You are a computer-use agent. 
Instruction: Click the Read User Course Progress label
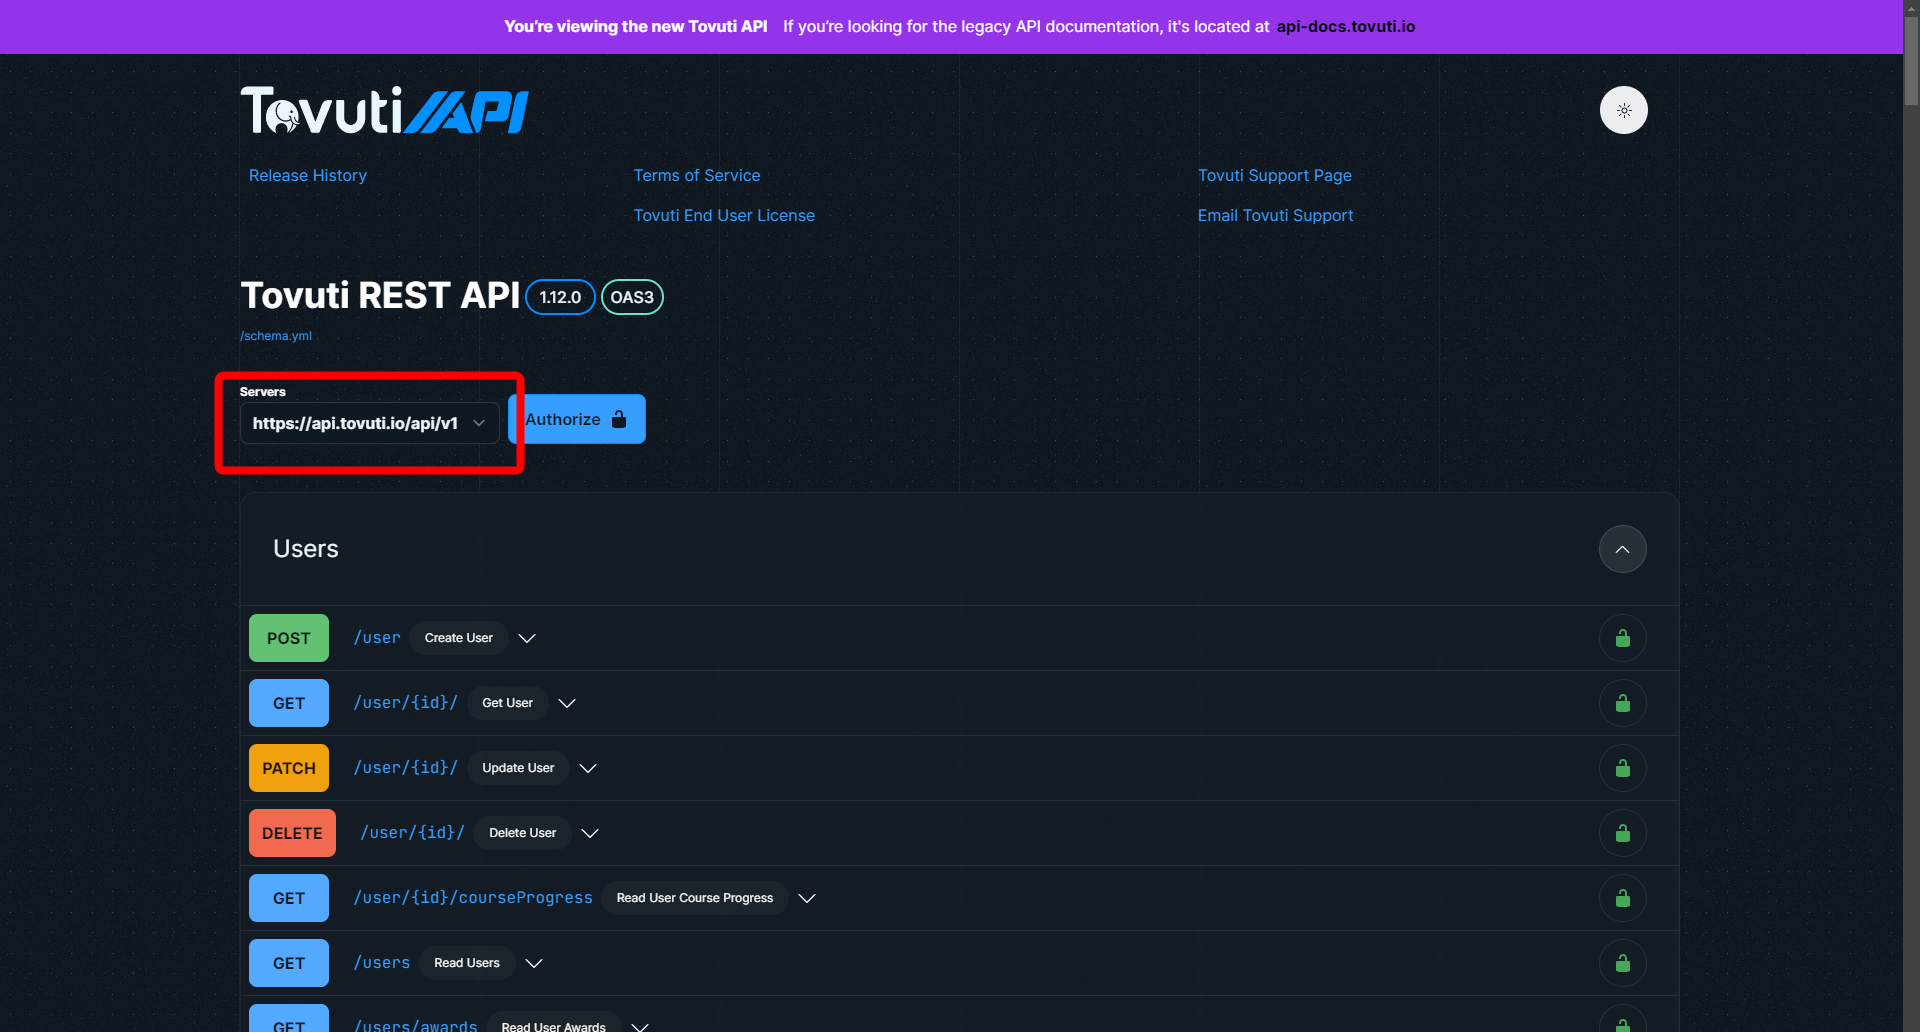pyautogui.click(x=695, y=898)
